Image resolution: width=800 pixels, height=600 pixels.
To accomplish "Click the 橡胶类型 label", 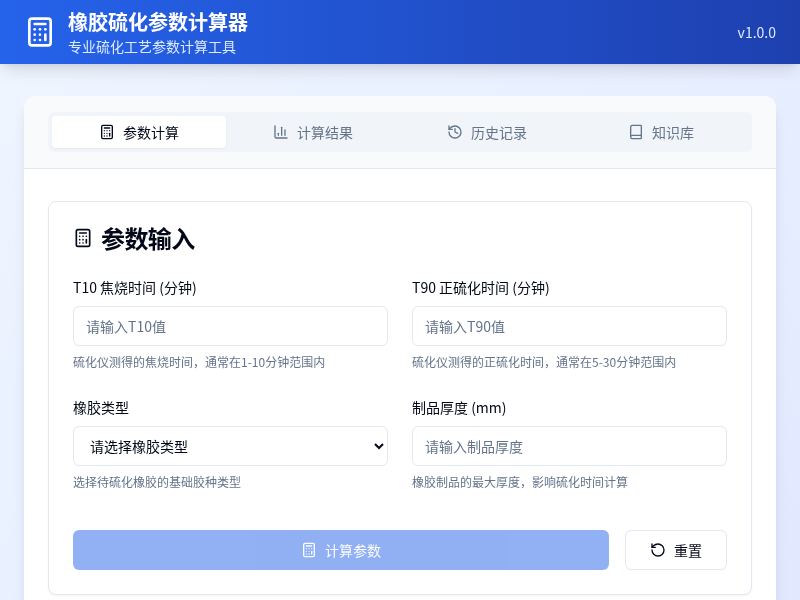I will point(101,408).
